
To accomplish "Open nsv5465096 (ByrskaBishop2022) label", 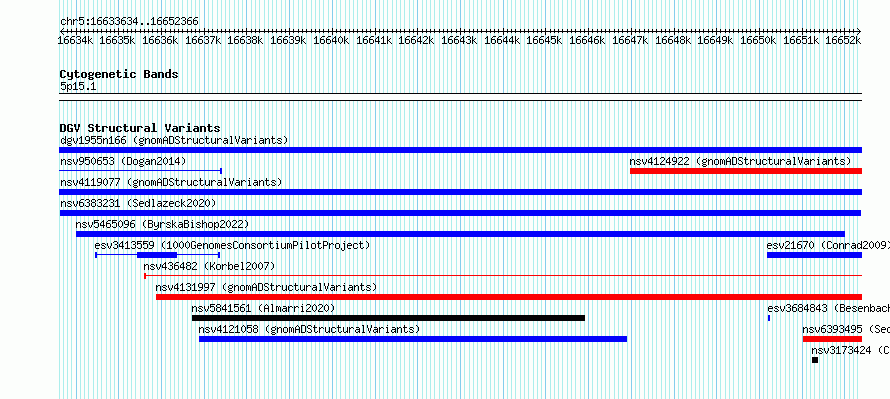I will pyautogui.click(x=162, y=224).
